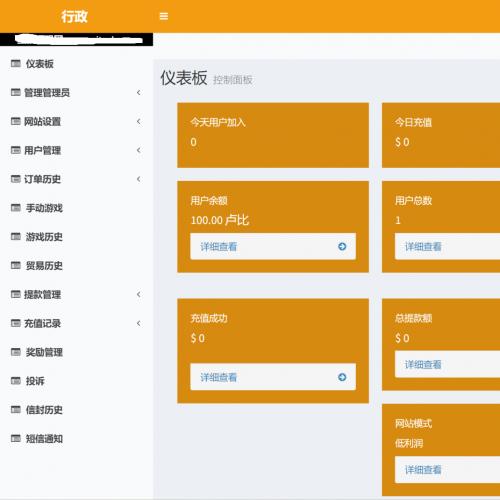Click 详细查看 under 用户总数
The image size is (500, 500).
point(423,247)
